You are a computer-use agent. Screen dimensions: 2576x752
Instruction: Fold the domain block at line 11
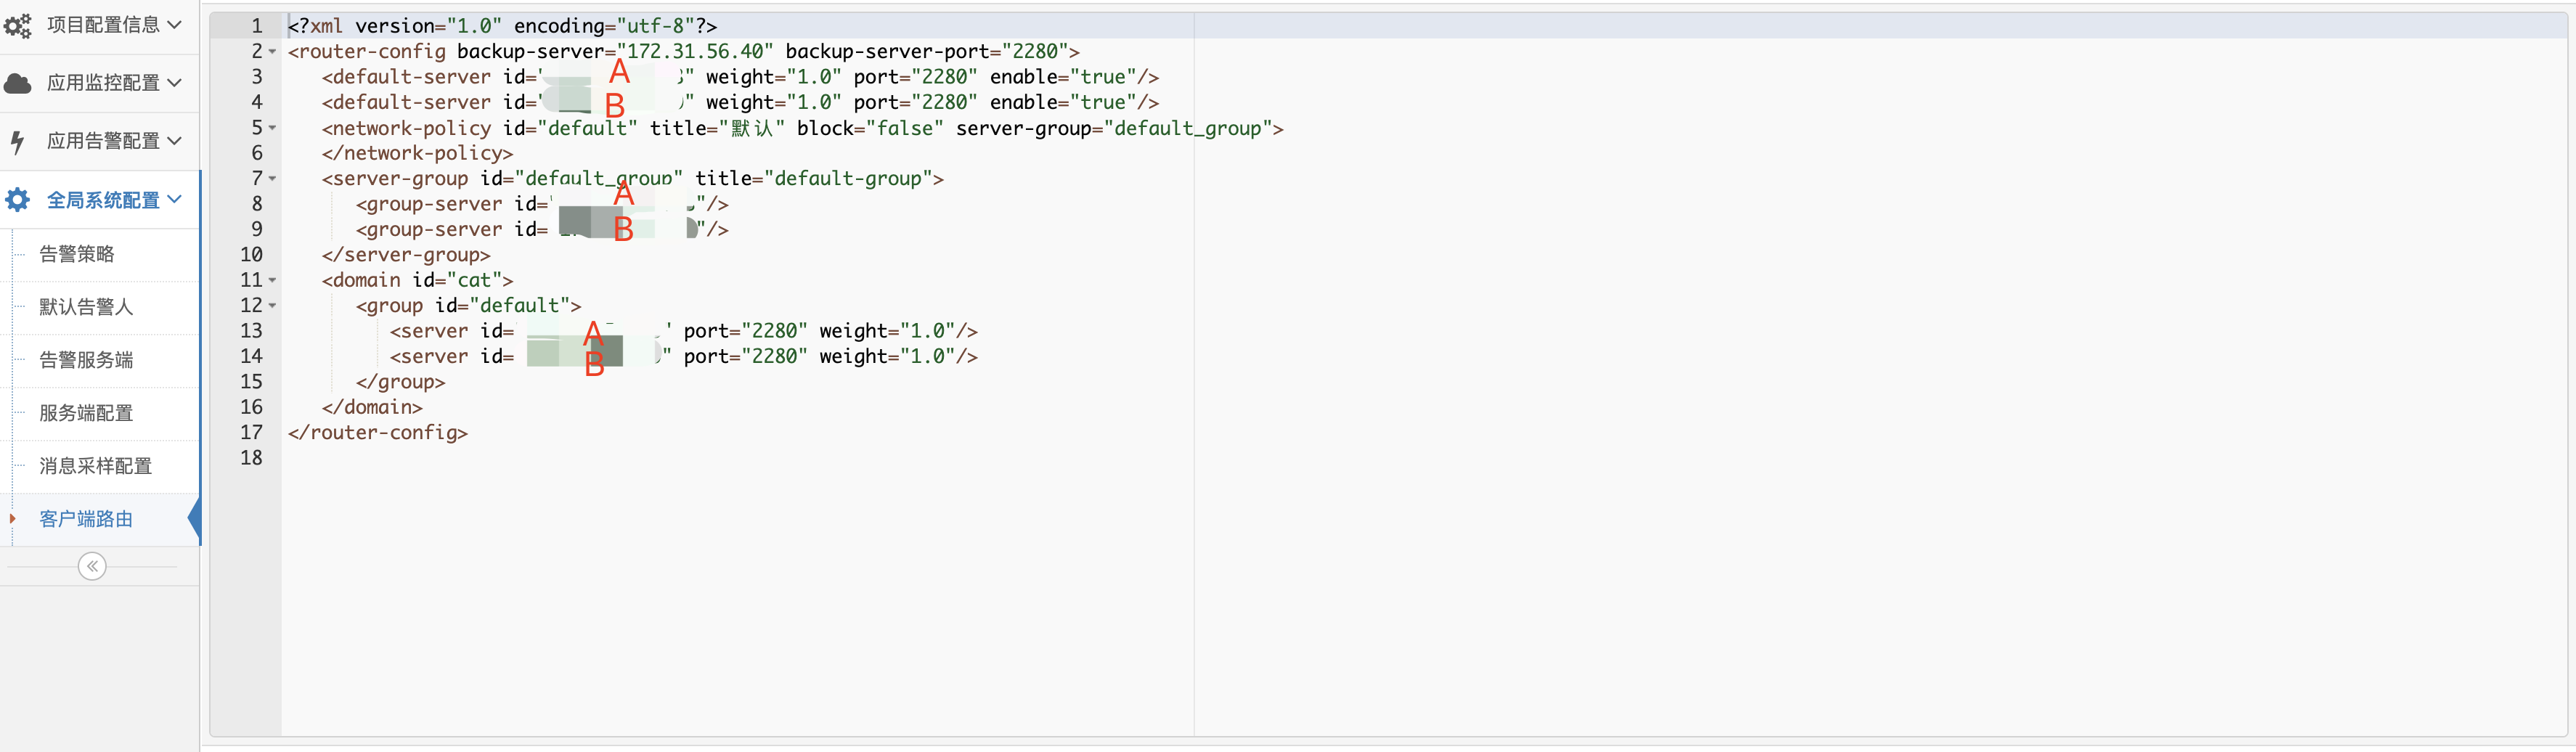(x=272, y=281)
